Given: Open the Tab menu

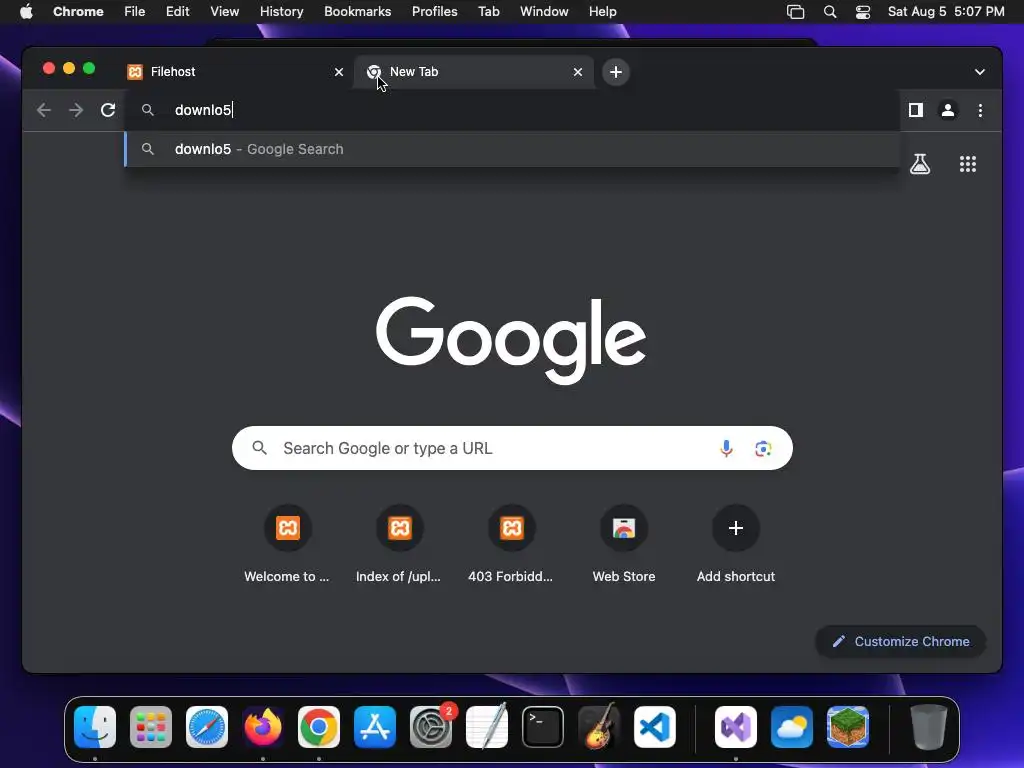Looking at the screenshot, I should 488,12.
